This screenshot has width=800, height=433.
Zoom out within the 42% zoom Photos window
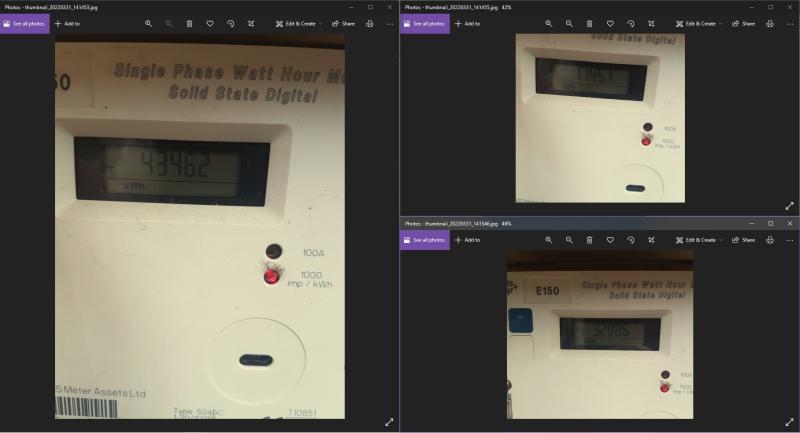569,24
